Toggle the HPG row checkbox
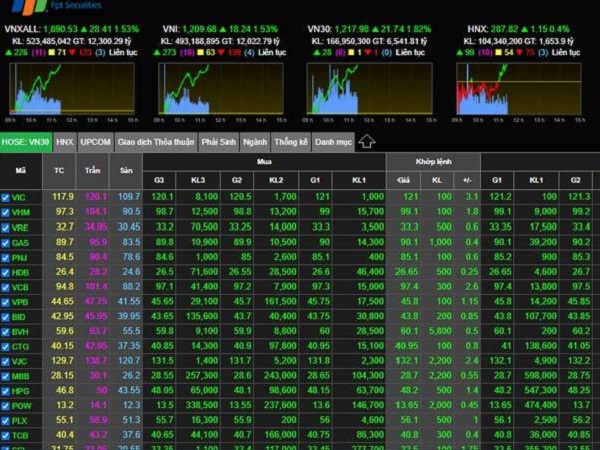The image size is (600, 450). point(5,390)
